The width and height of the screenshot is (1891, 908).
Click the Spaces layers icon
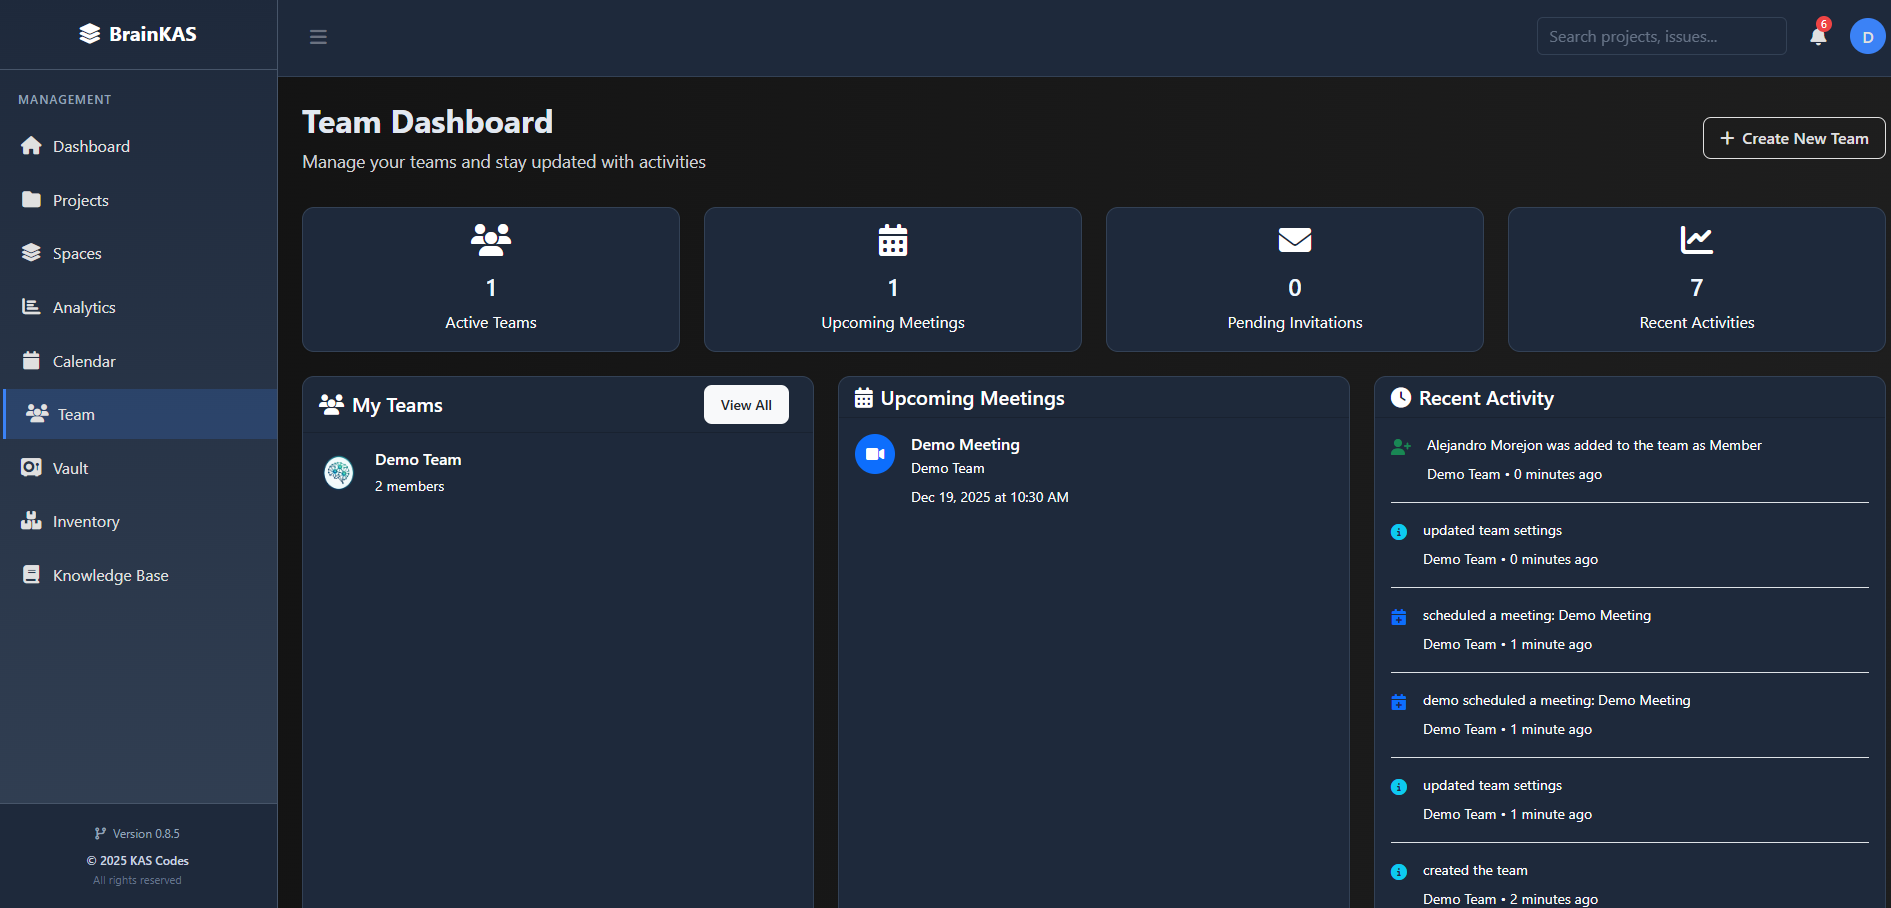click(x=31, y=253)
